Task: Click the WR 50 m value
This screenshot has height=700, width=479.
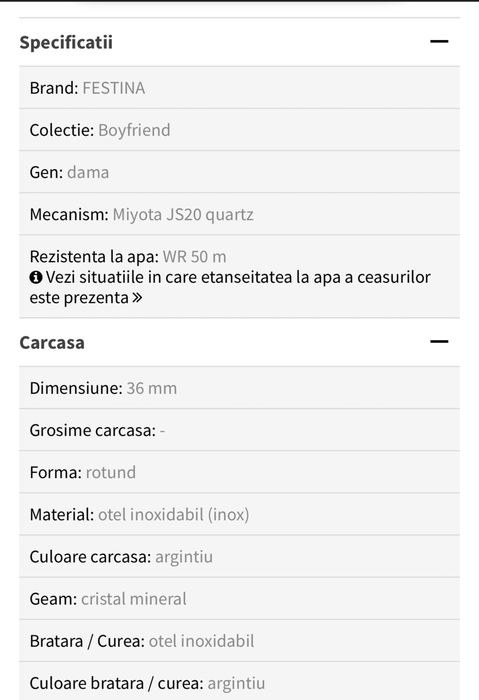Action: tap(194, 257)
